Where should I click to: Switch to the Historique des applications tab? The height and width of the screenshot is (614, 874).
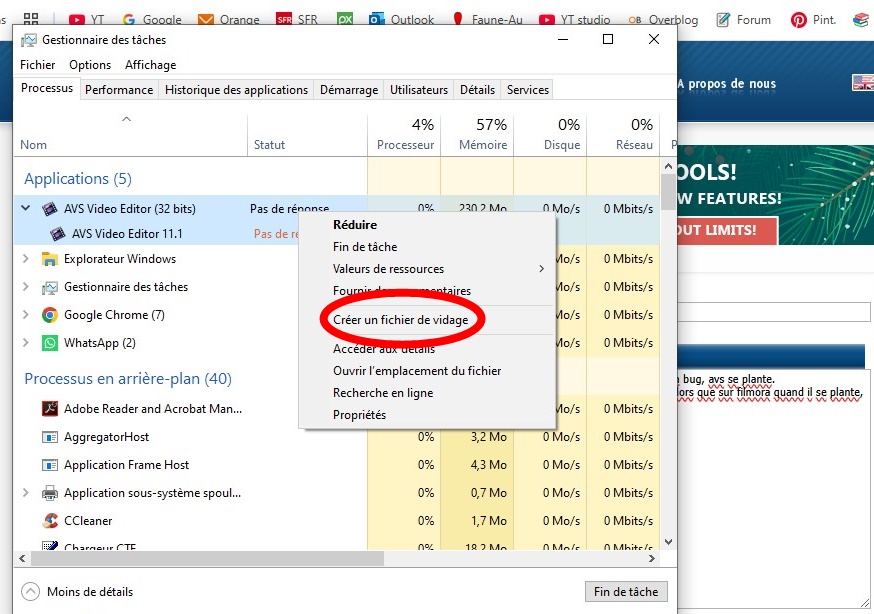click(236, 90)
